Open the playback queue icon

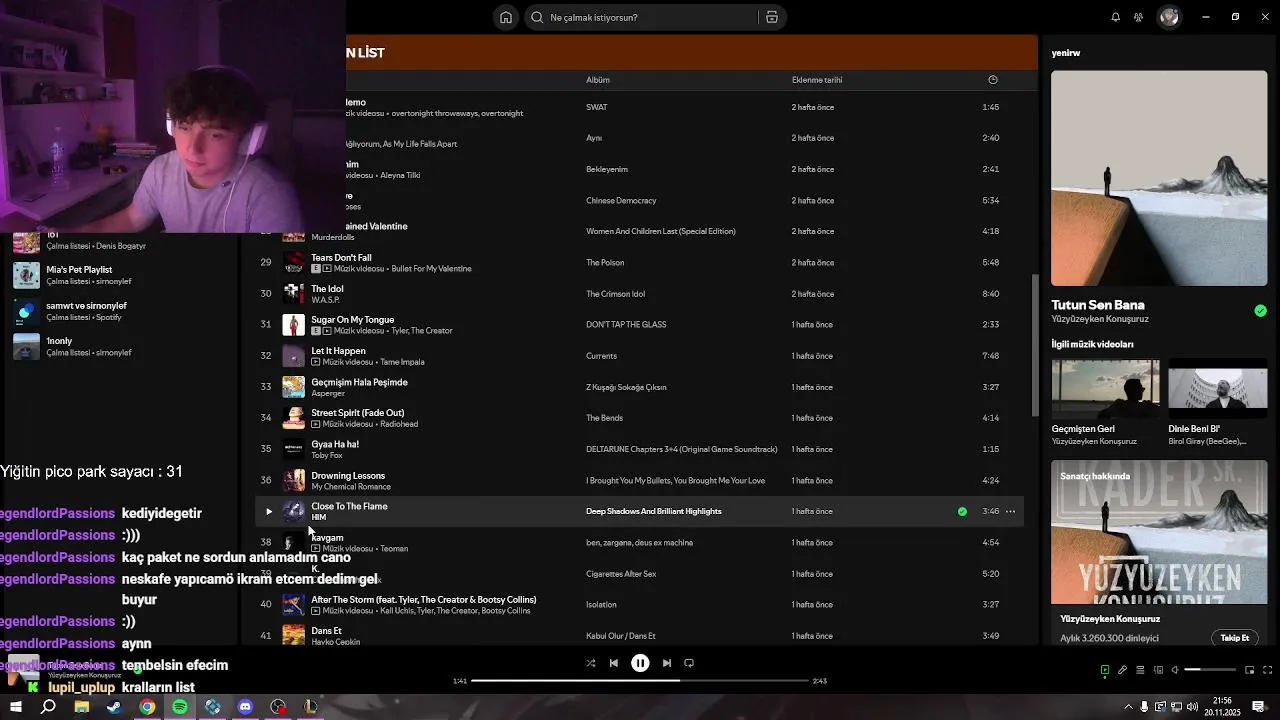coord(1140,670)
